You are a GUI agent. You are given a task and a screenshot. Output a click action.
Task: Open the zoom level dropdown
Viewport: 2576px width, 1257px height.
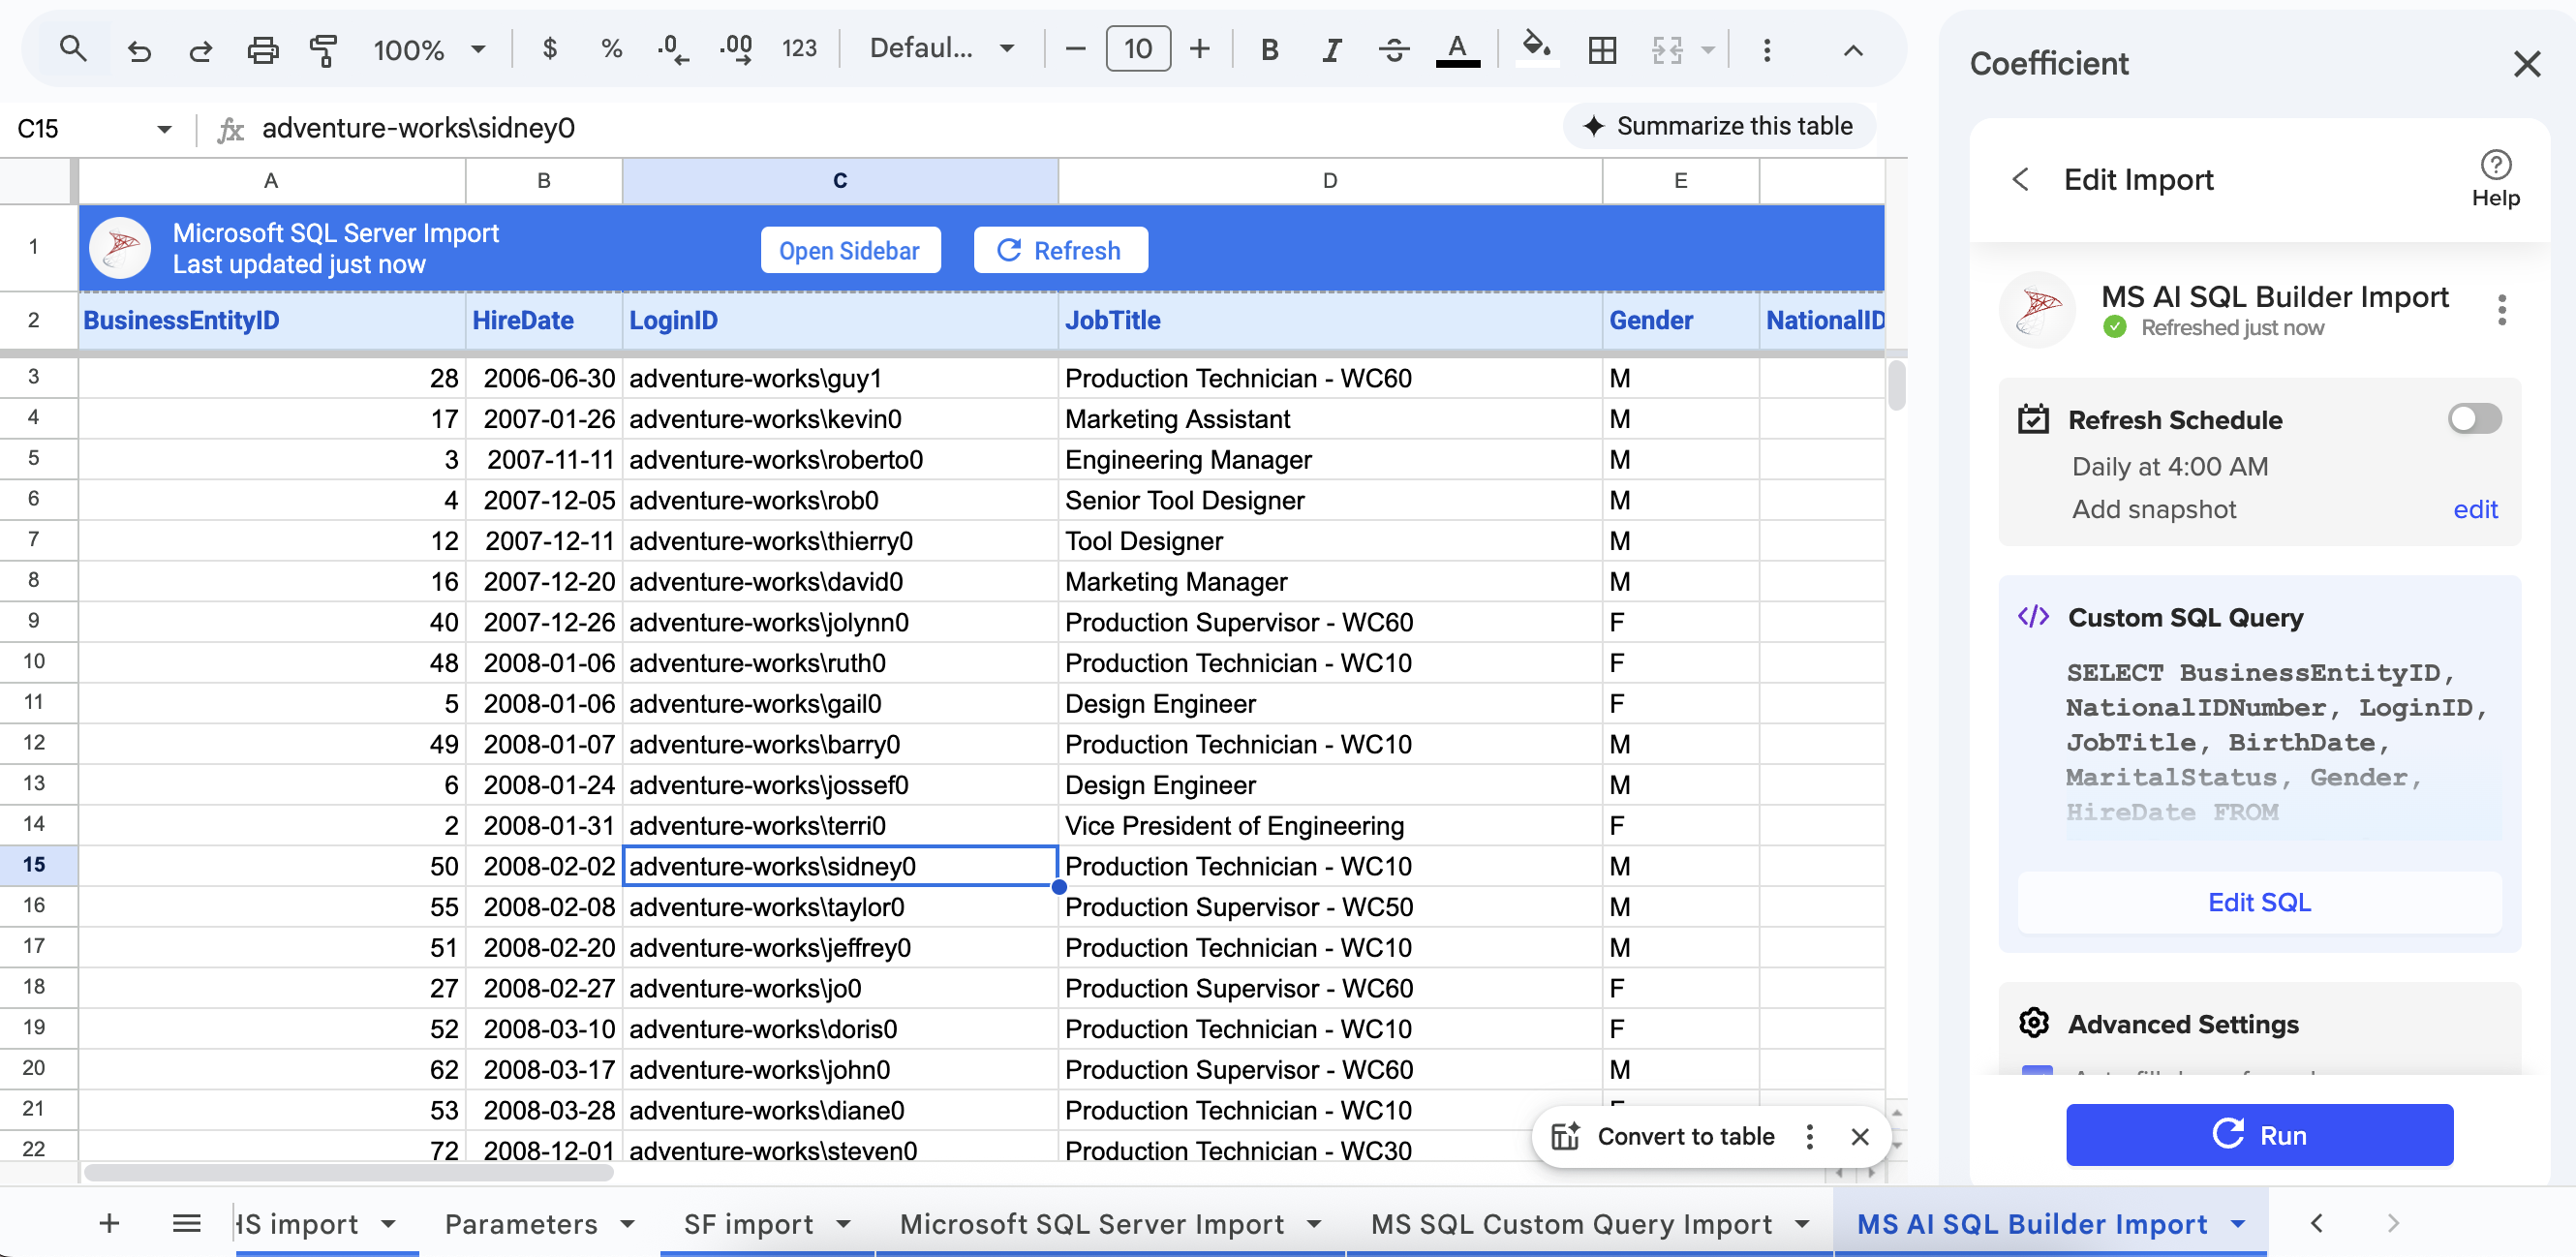tap(430, 49)
